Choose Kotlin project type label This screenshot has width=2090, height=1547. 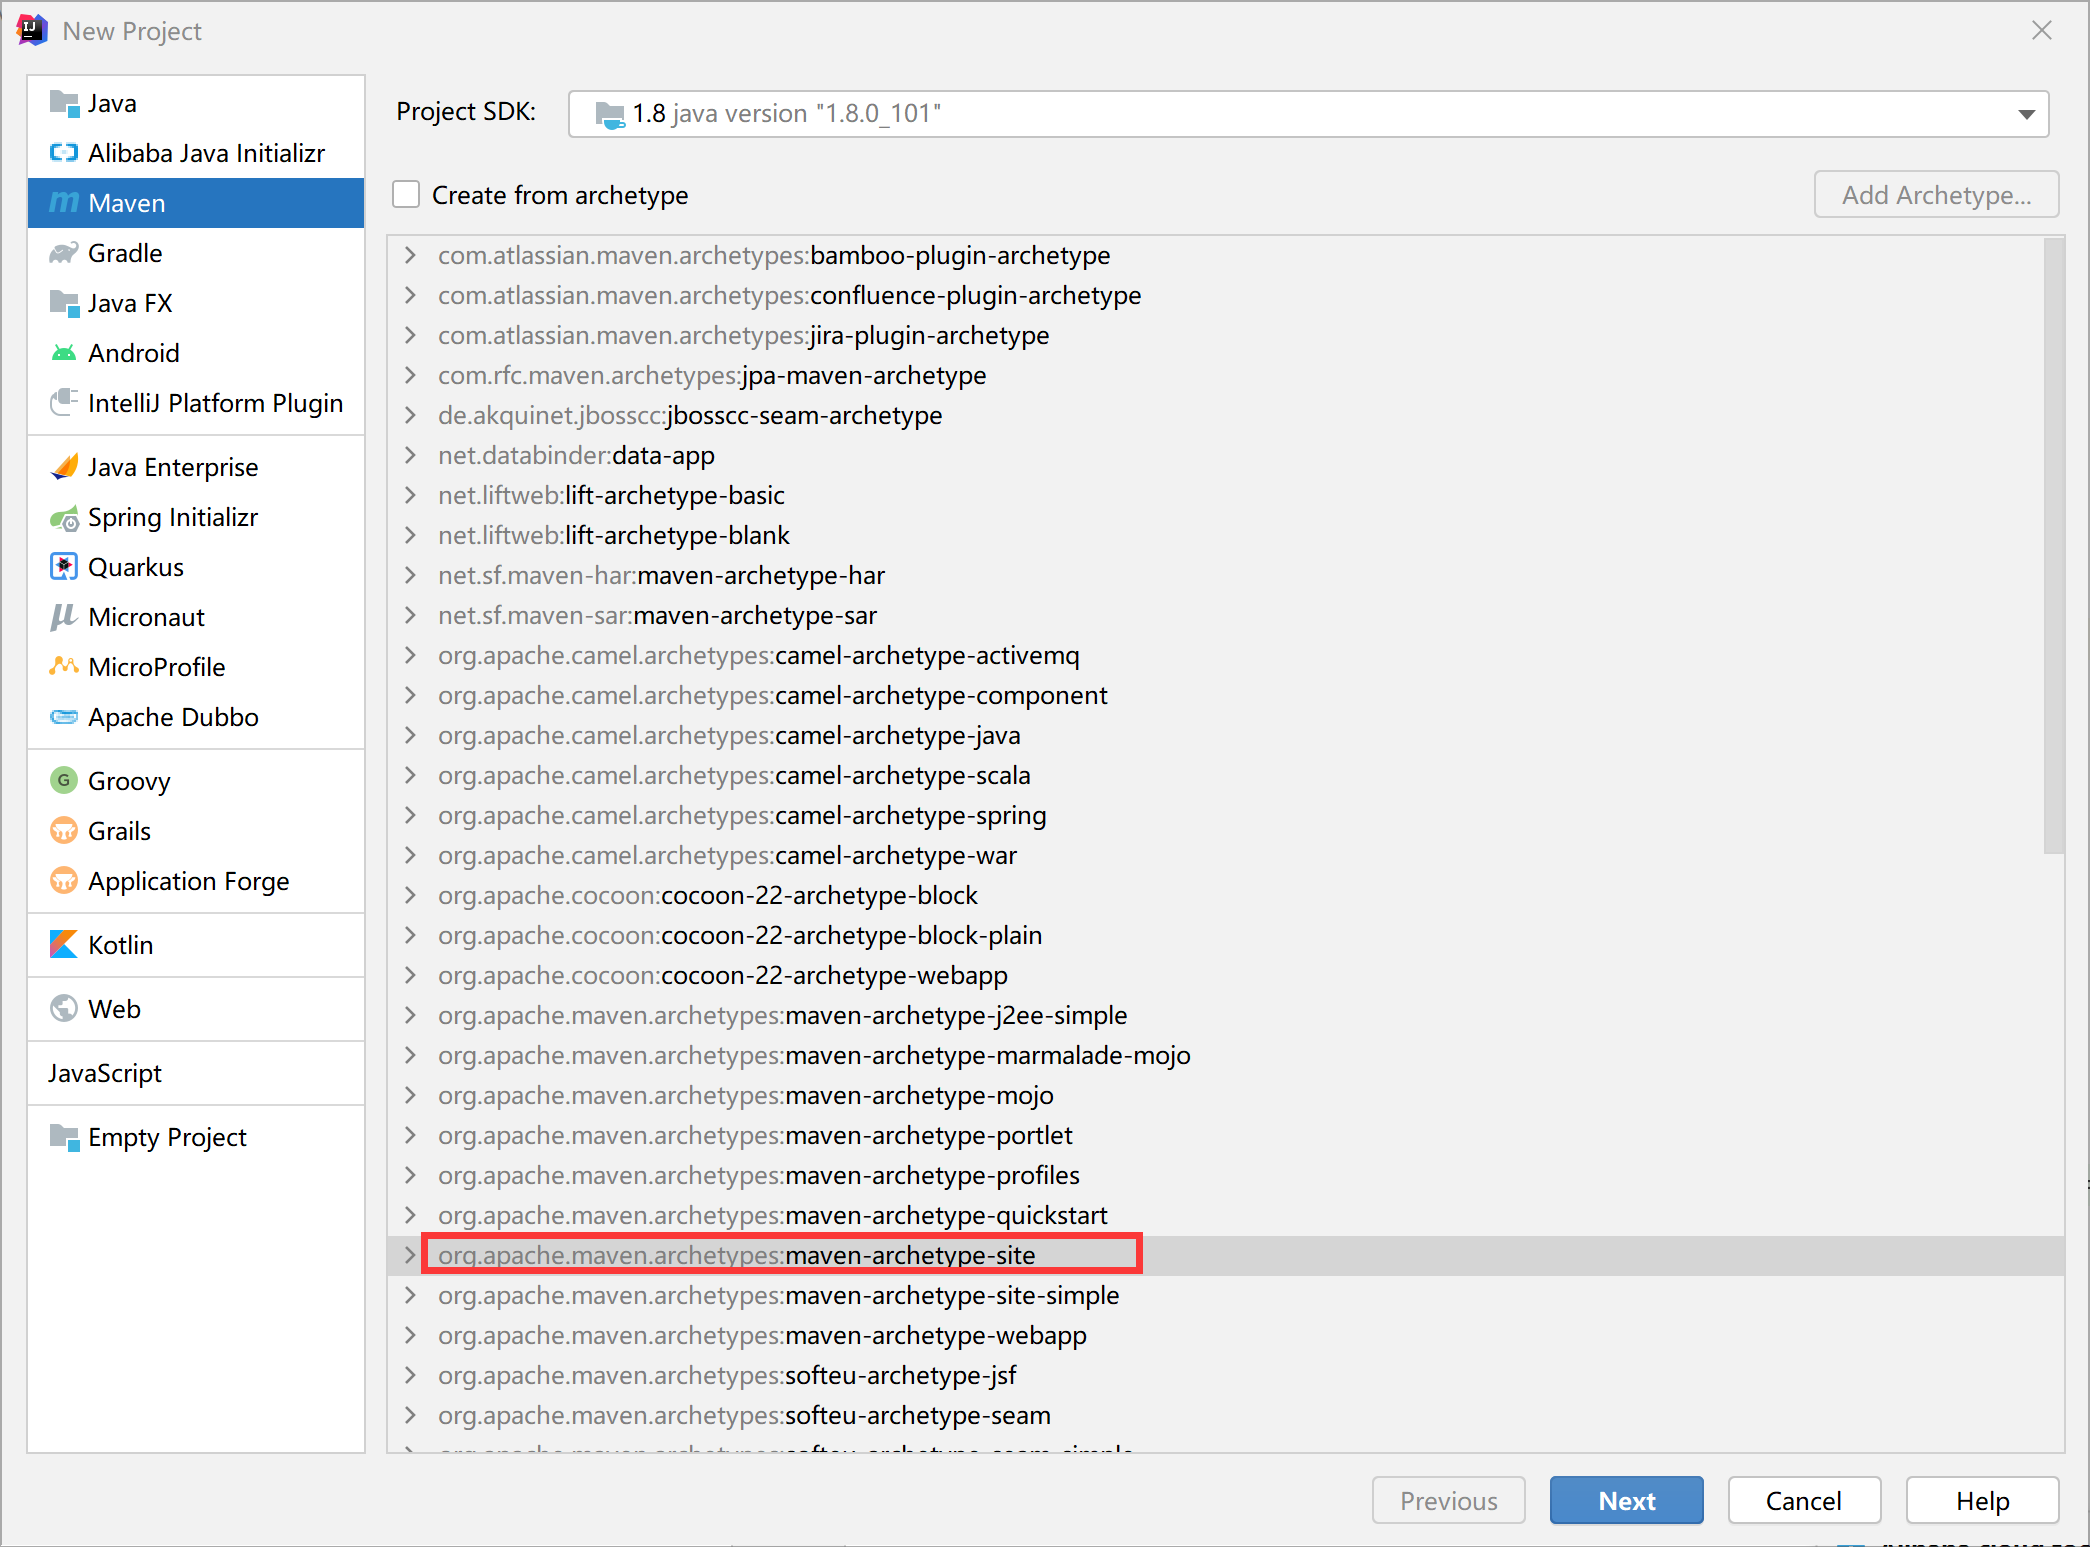tap(121, 945)
